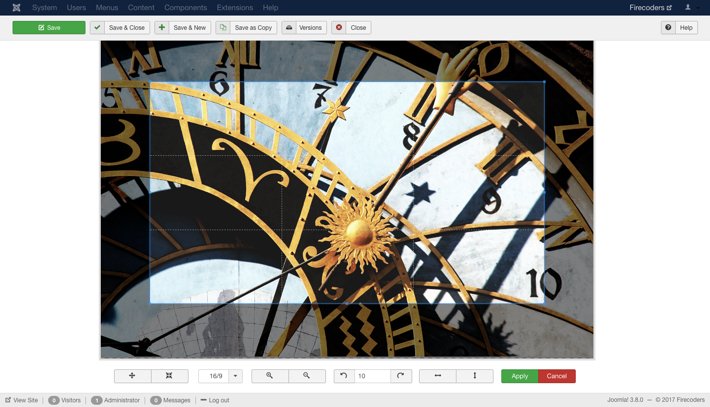Open the Versions history
The width and height of the screenshot is (710, 407).
point(304,28)
